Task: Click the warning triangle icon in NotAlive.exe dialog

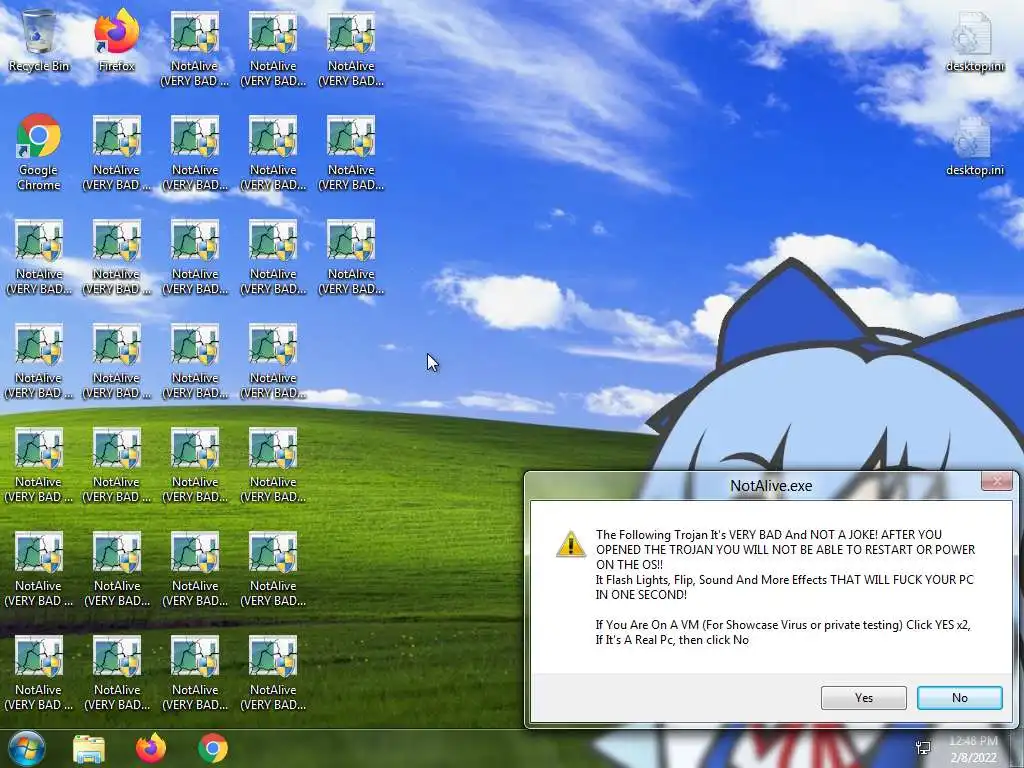Action: tap(570, 544)
